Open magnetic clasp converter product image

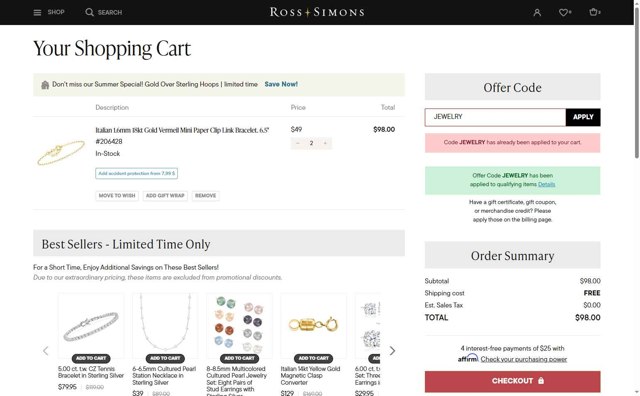pos(313,325)
